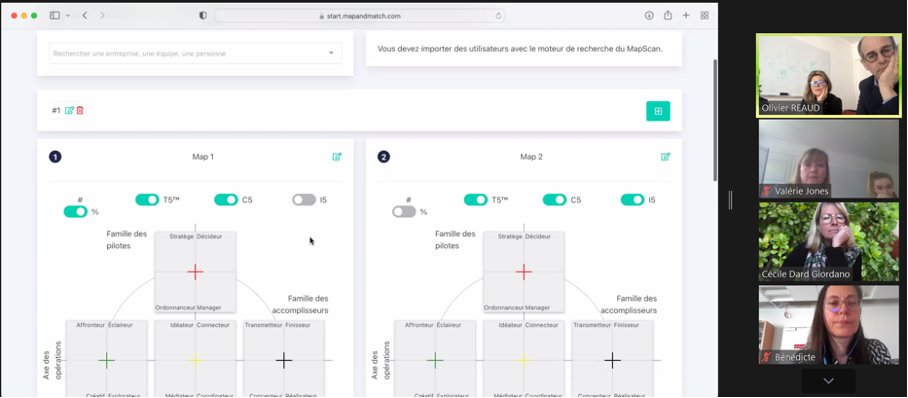Screen dimensions: 908x398
Task: Open Safari sidebar dropdown chevron
Action: click(68, 16)
